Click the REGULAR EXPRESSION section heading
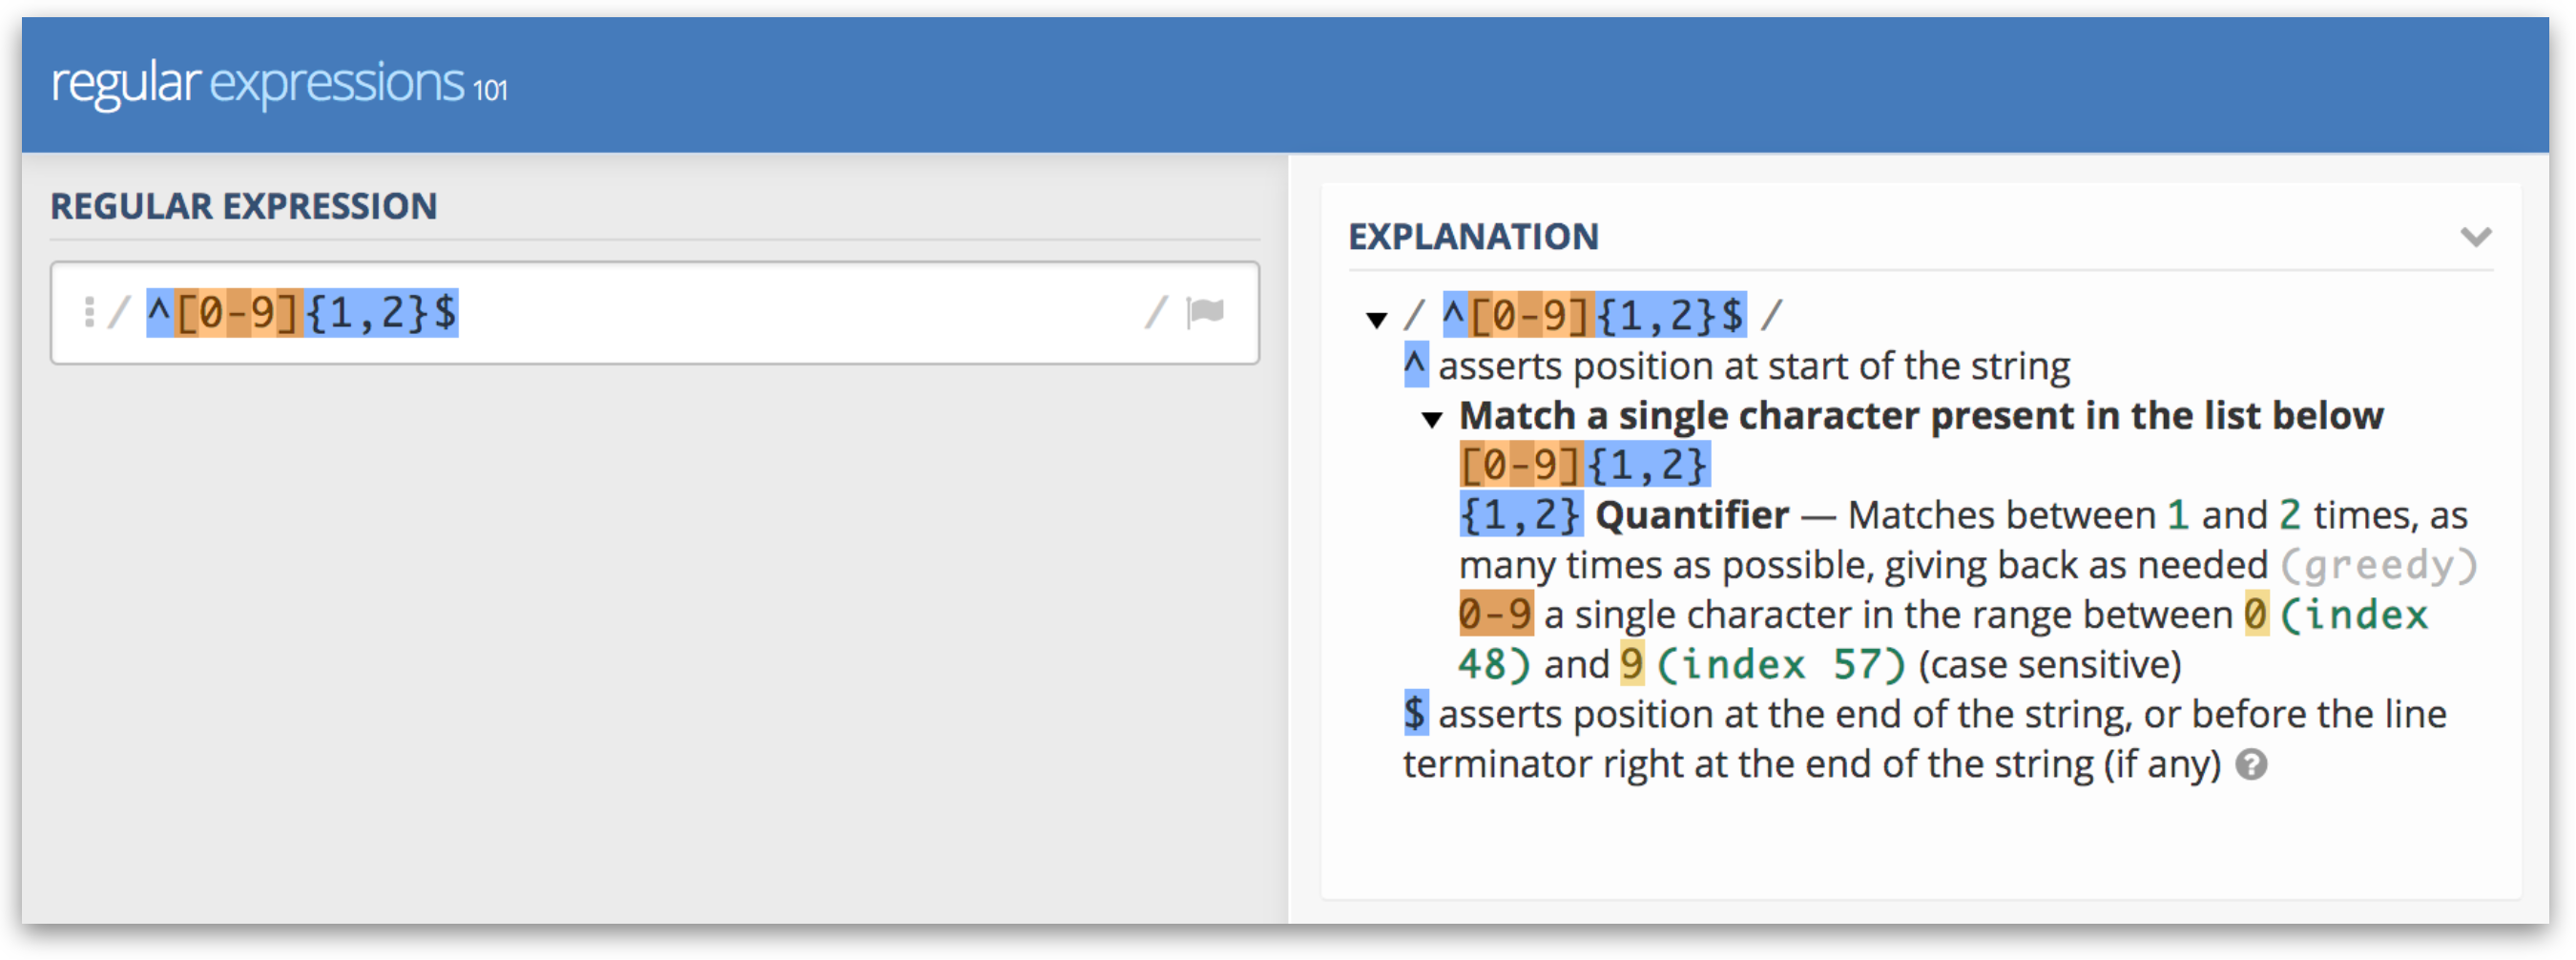Viewport: 2576px width, 960px height. 245,206
